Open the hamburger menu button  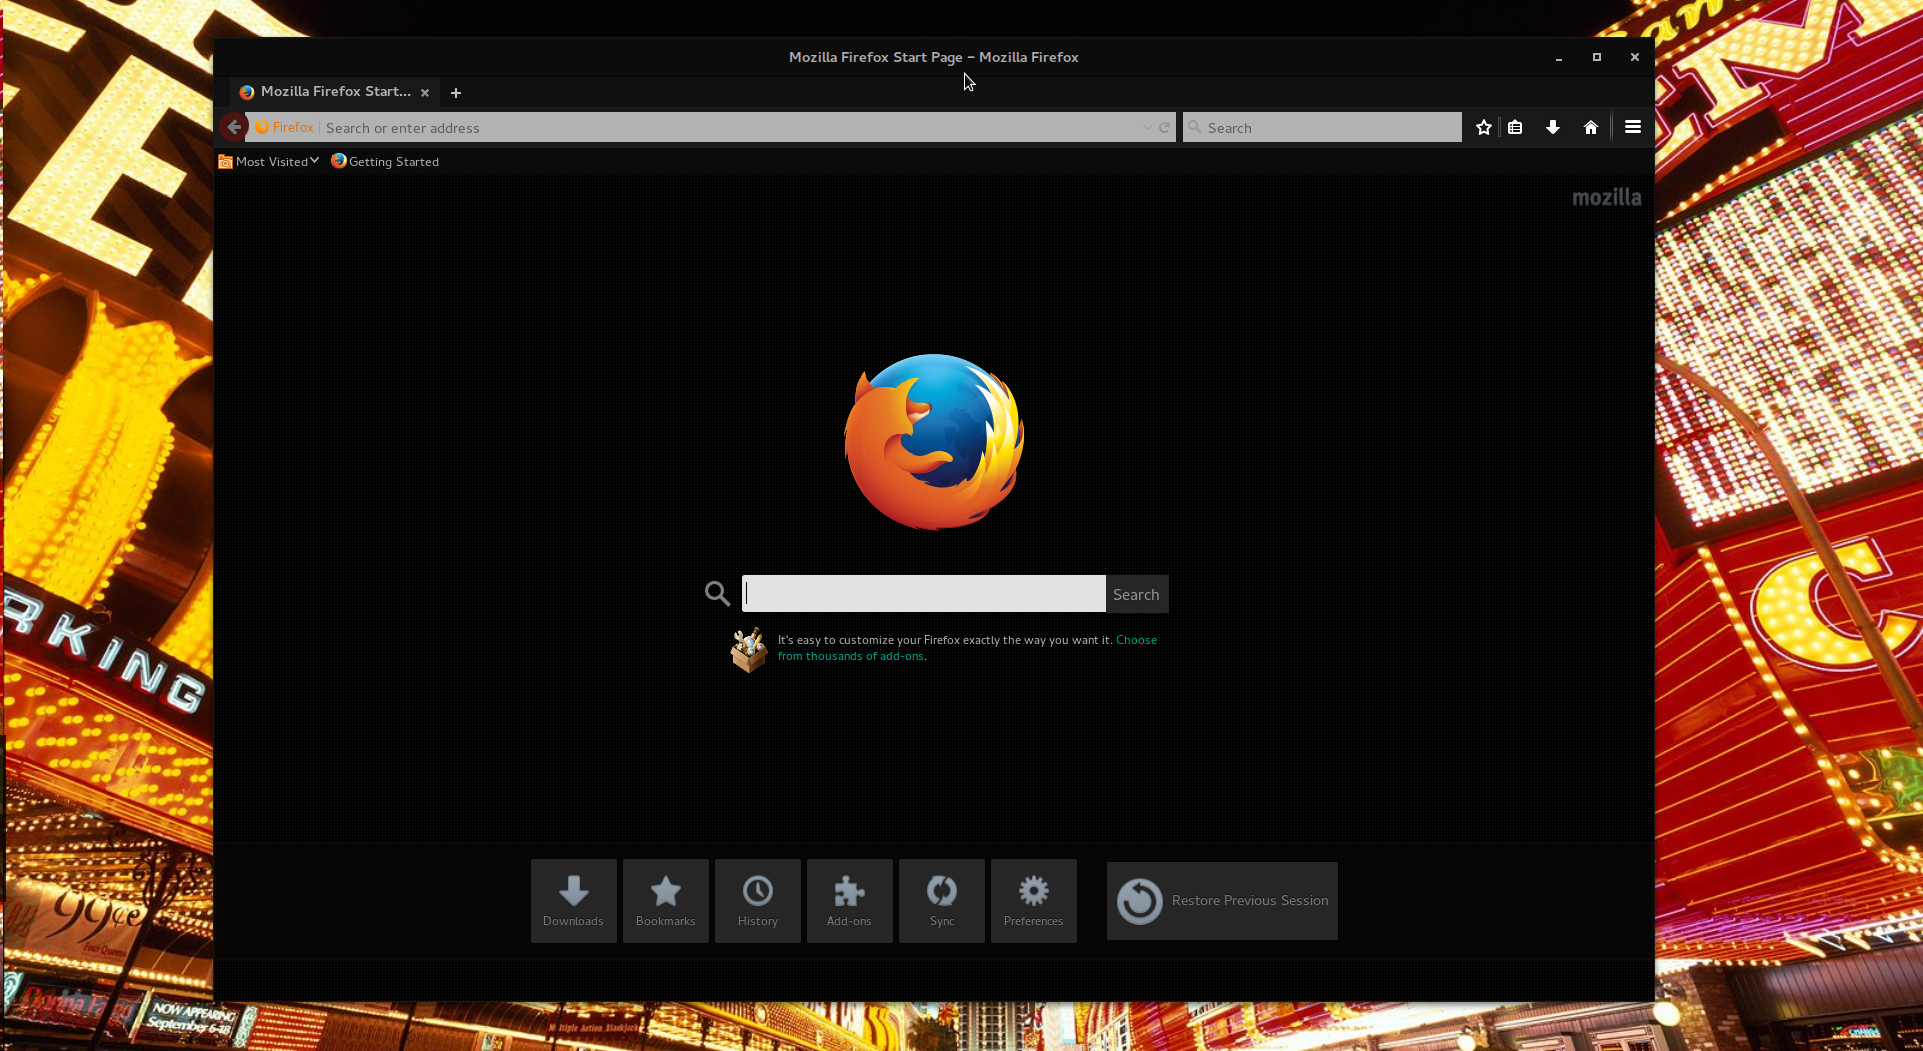(x=1633, y=127)
